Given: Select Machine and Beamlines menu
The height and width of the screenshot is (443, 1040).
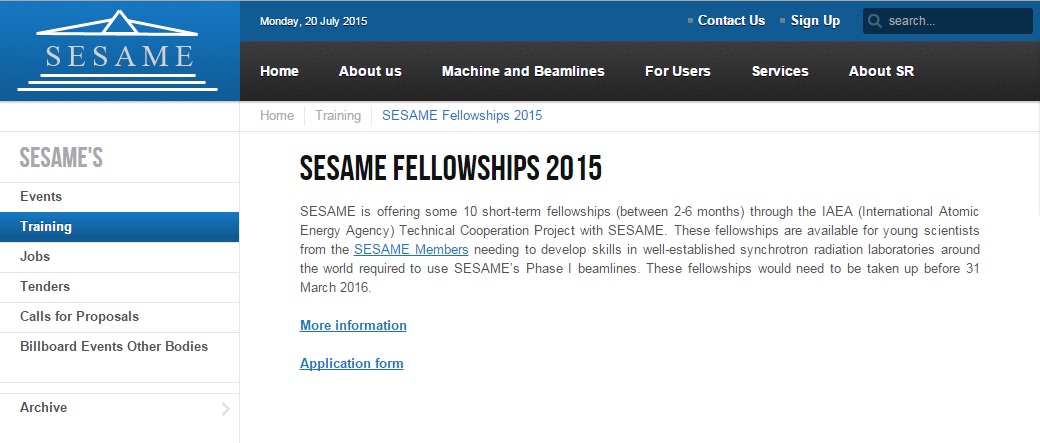Looking at the screenshot, I should (x=523, y=71).
